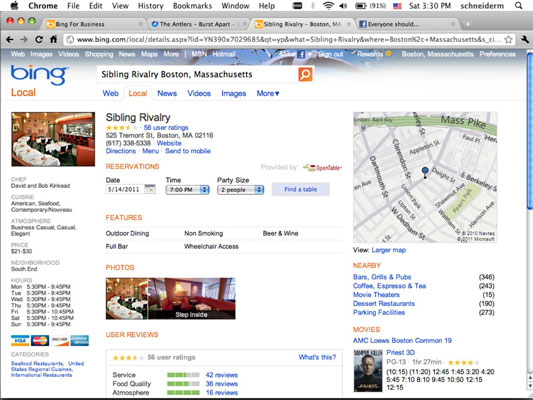Image resolution: width=533 pixels, height=400 pixels.
Task: Open Priest 3D movie link
Action: pyautogui.click(x=400, y=352)
